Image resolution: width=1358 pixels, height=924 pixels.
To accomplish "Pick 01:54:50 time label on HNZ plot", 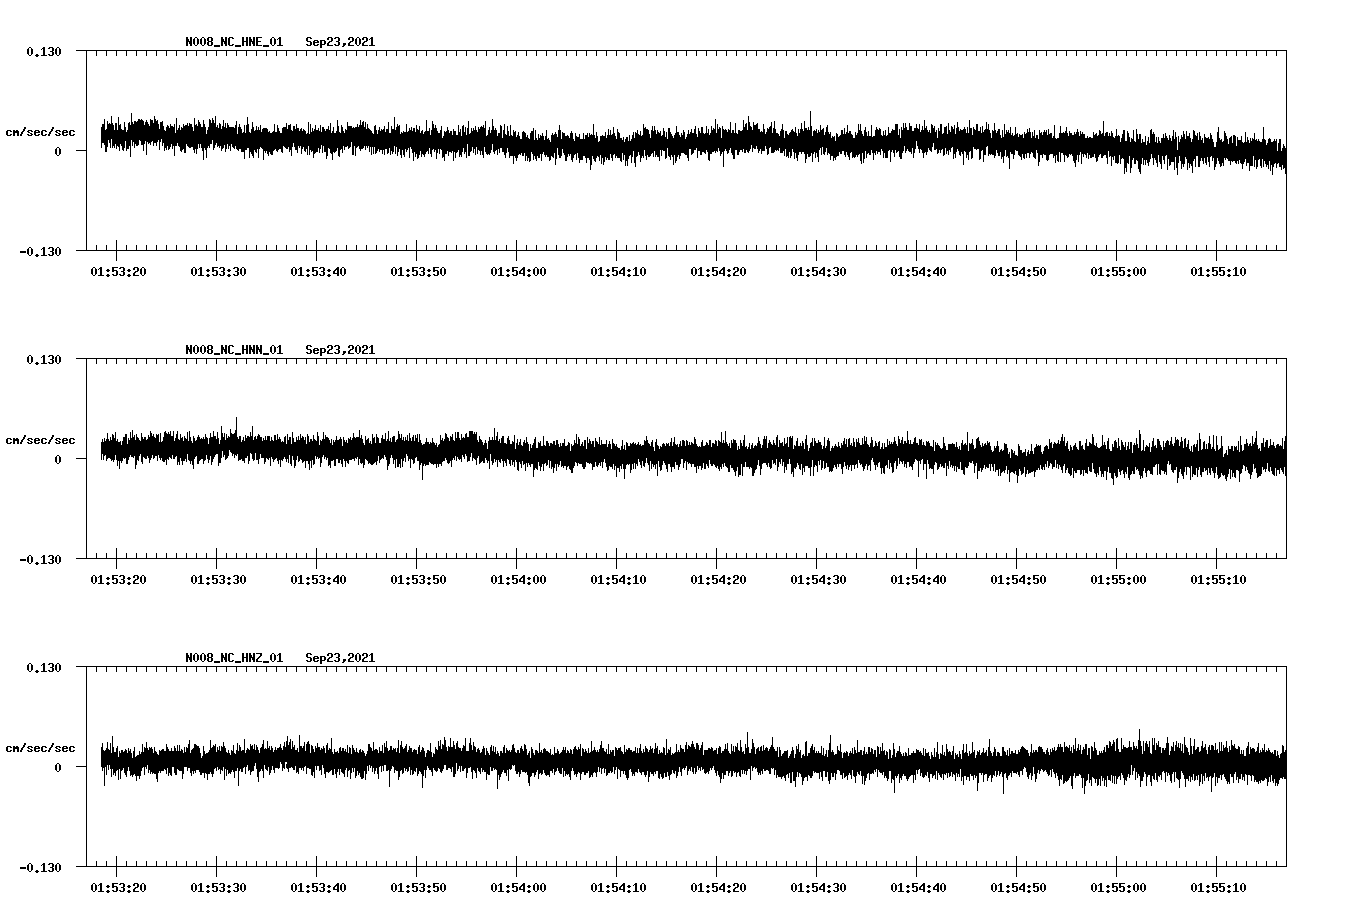I will [x=1018, y=887].
